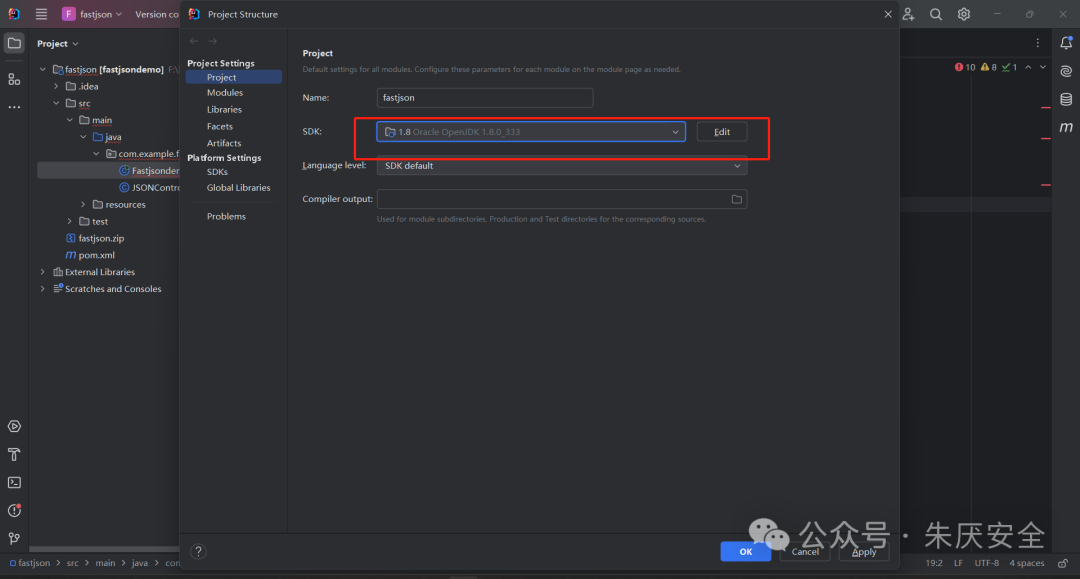Open the fastjson project switcher dropdown
This screenshot has height=579, width=1080.
tap(92, 14)
